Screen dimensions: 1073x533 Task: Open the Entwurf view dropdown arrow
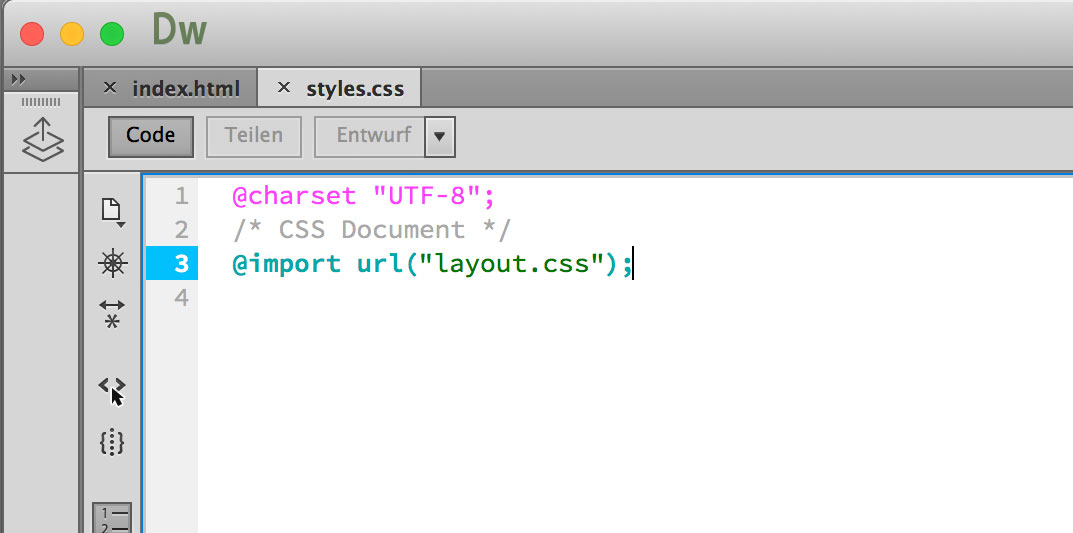(439, 136)
